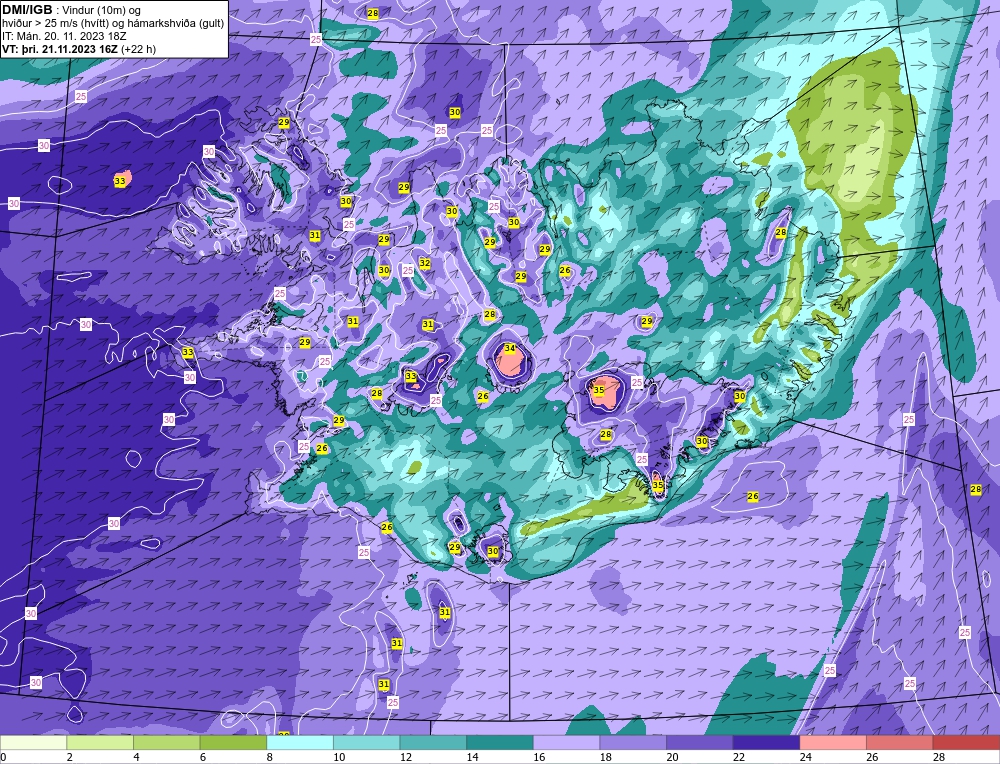The height and width of the screenshot is (764, 1000).
Task: Click the "DMI/IGB : Vindur (10m) og" title line
Action: 72,10
